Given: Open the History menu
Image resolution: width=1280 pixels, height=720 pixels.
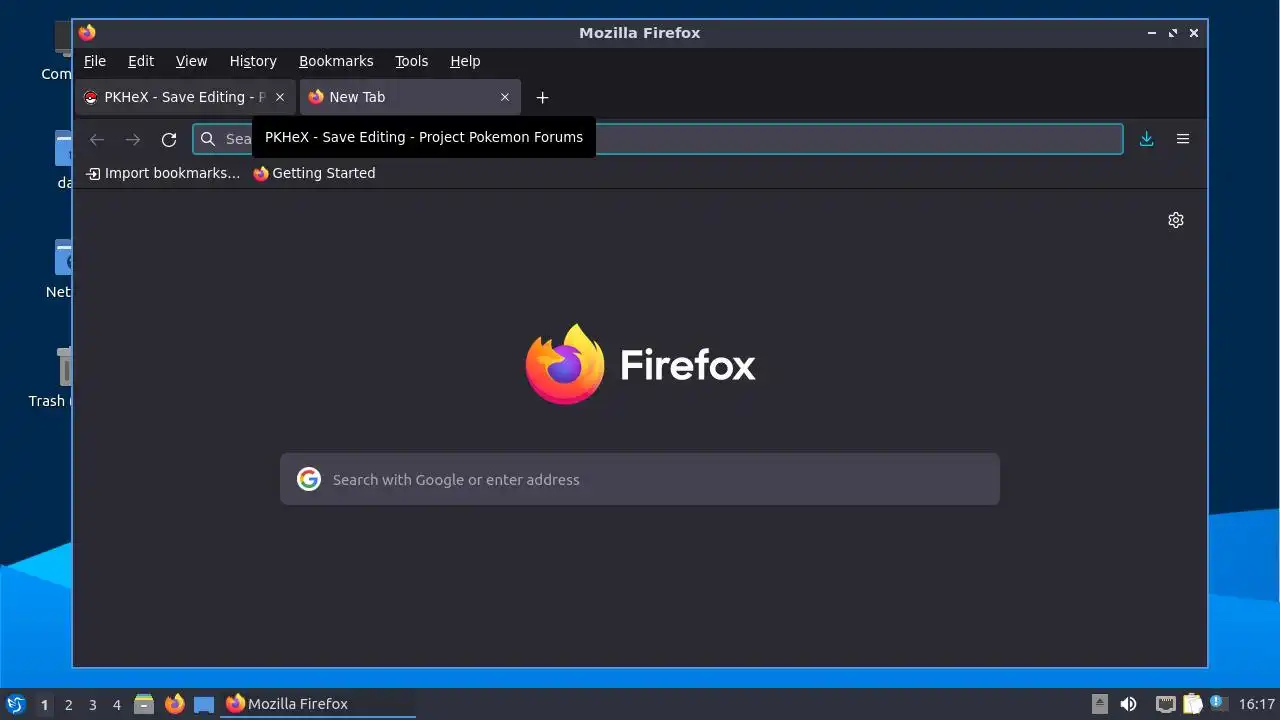Looking at the screenshot, I should coord(253,61).
